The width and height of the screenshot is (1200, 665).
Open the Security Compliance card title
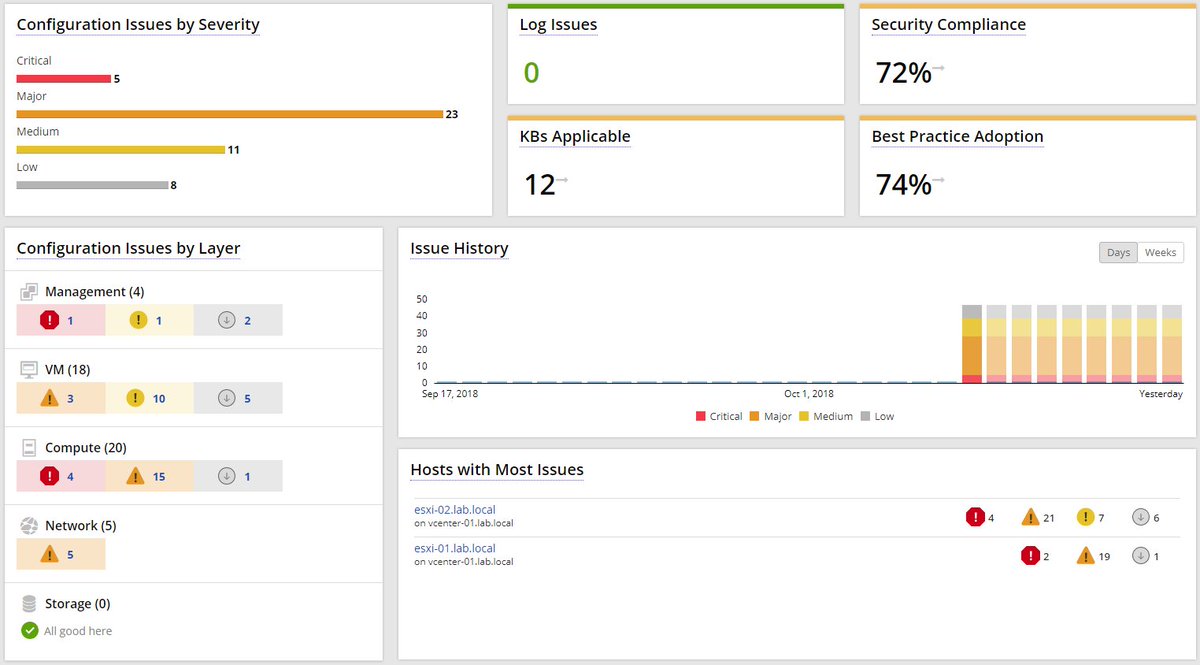coord(948,25)
